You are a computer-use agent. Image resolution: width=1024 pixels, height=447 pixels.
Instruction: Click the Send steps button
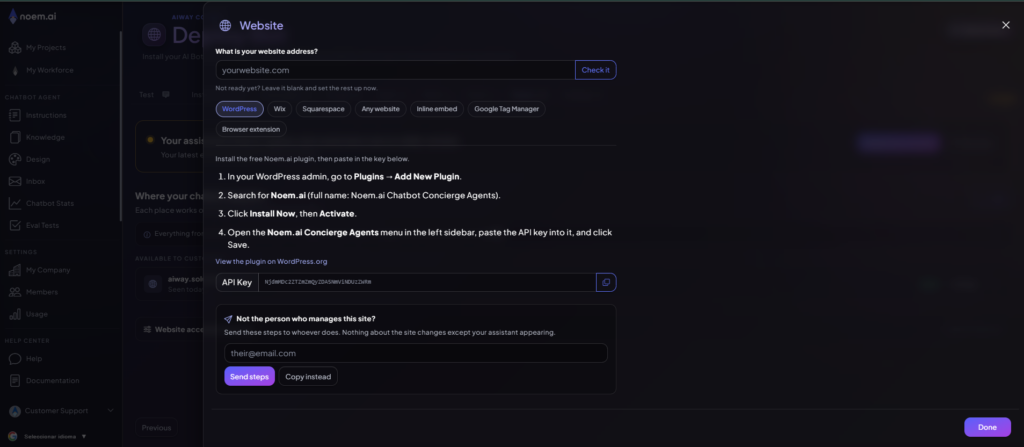click(249, 376)
